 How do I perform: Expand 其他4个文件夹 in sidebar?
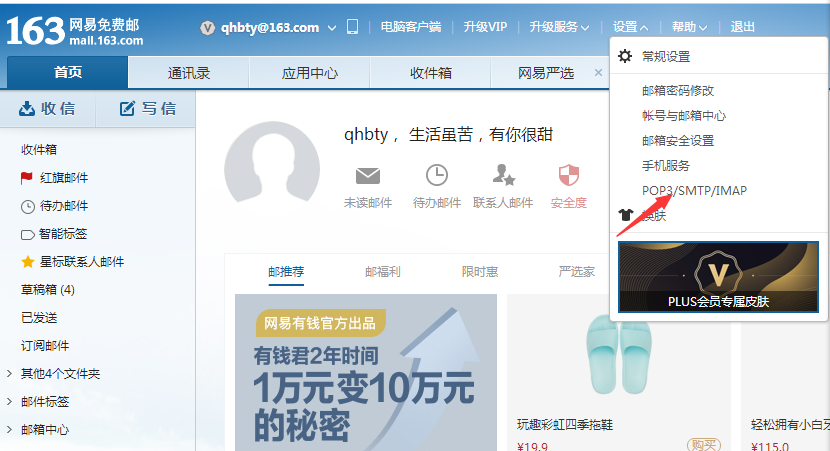10,374
